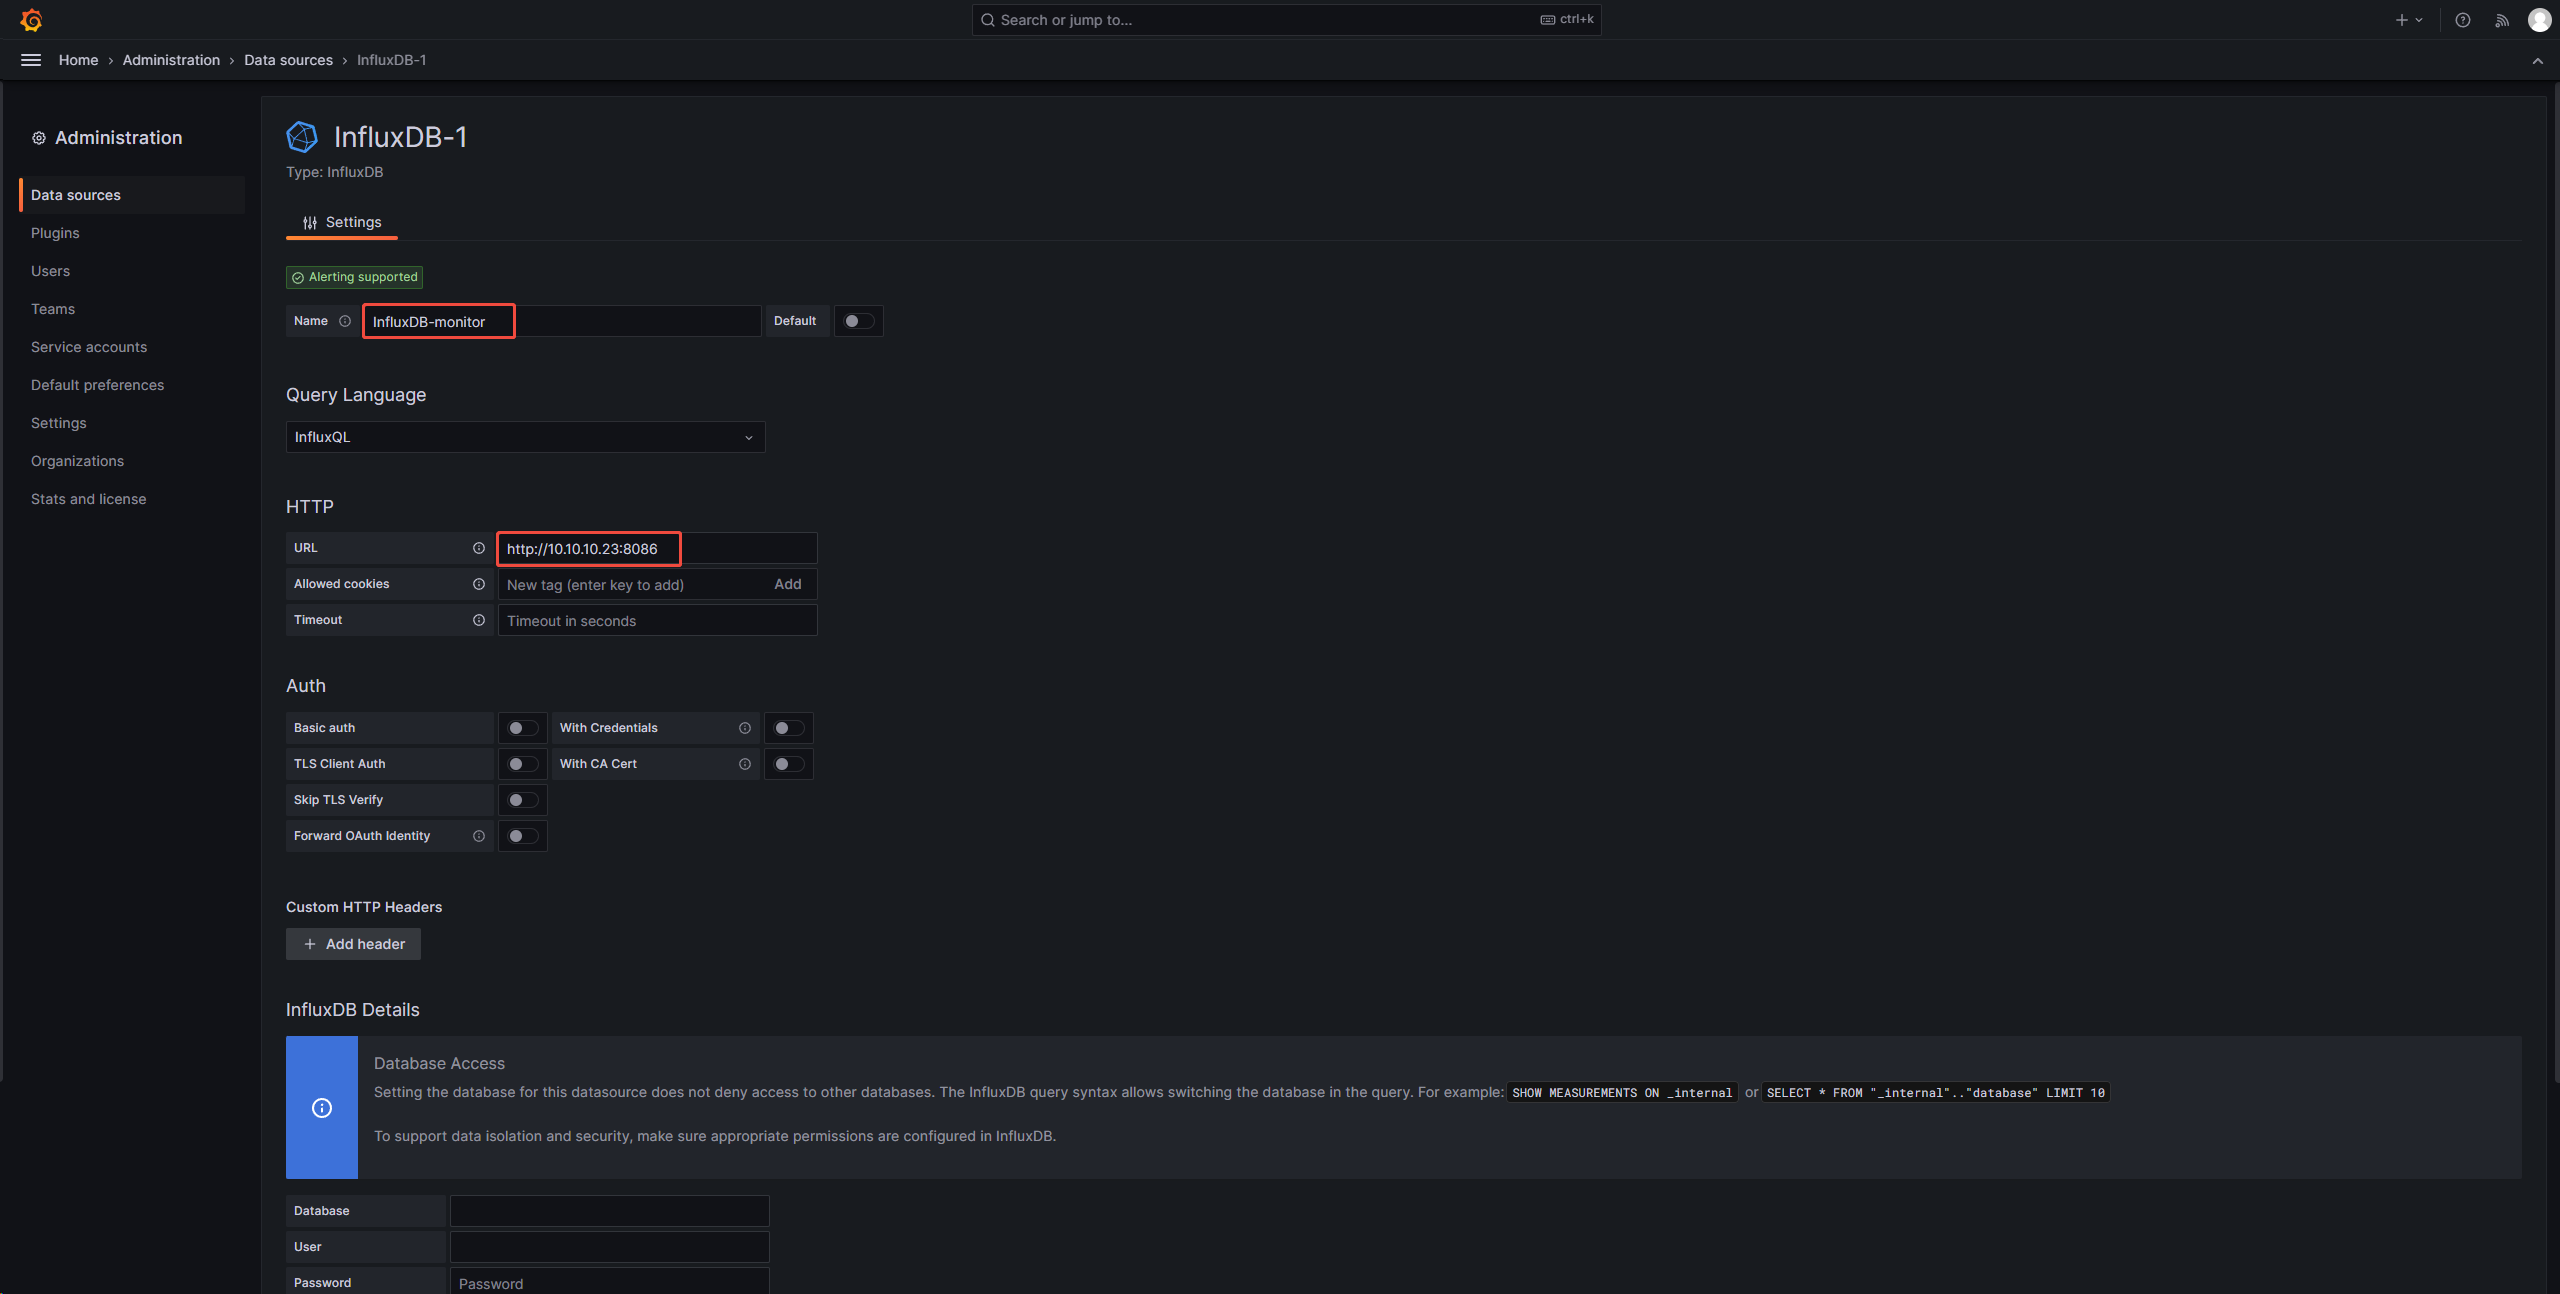Screen dimensions: 2560x1294
Task: Open the help question-mark icon
Action: (2463, 20)
